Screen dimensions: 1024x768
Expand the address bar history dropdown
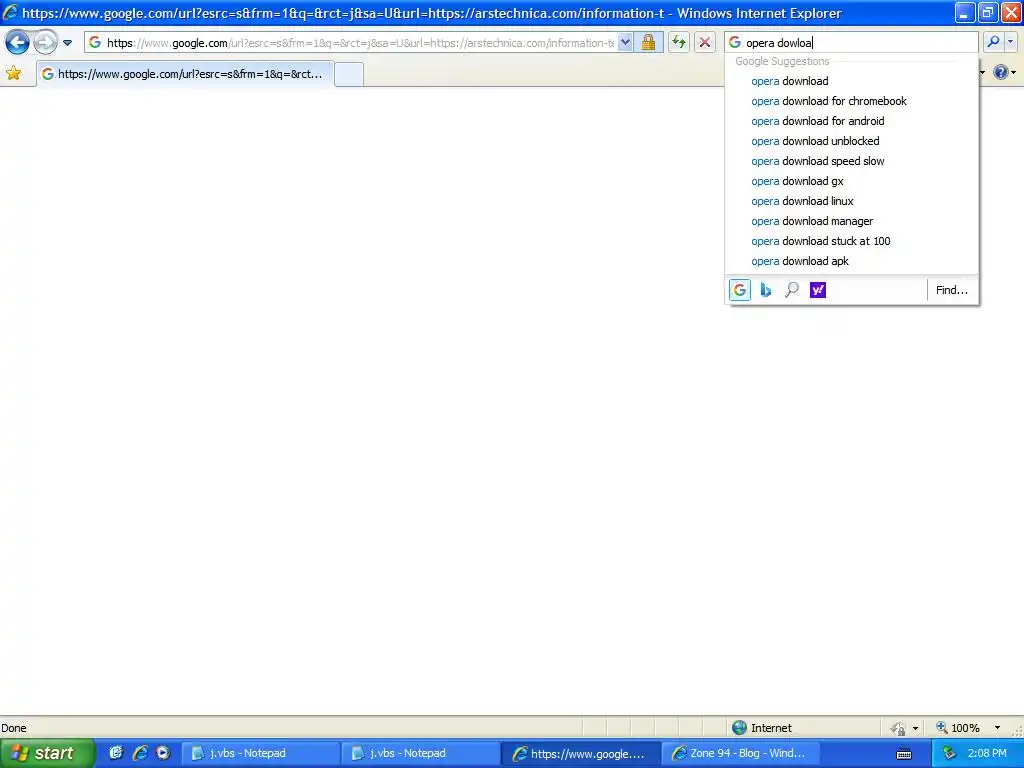coord(625,43)
